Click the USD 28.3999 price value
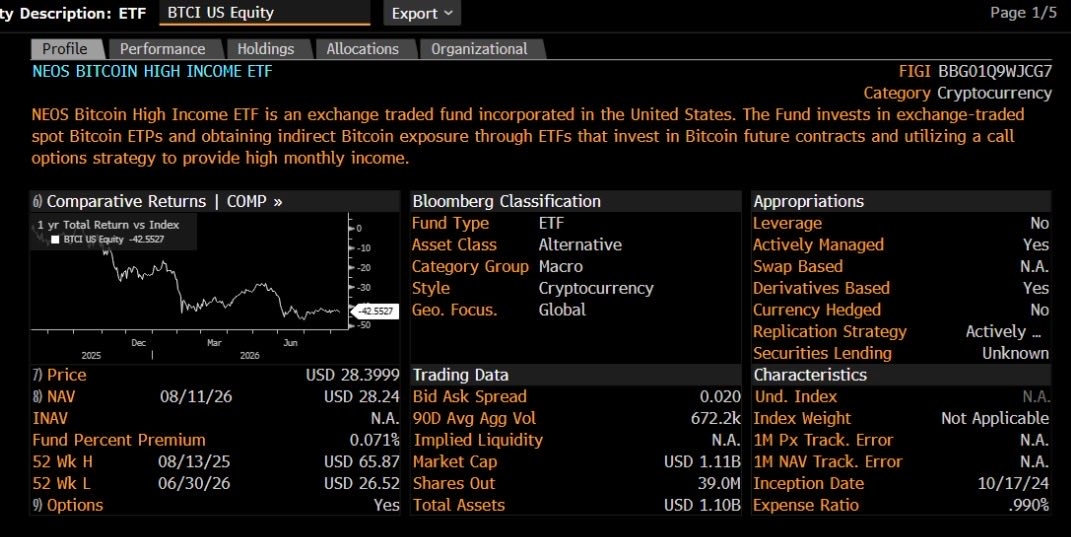This screenshot has height=537, width=1071. point(352,375)
